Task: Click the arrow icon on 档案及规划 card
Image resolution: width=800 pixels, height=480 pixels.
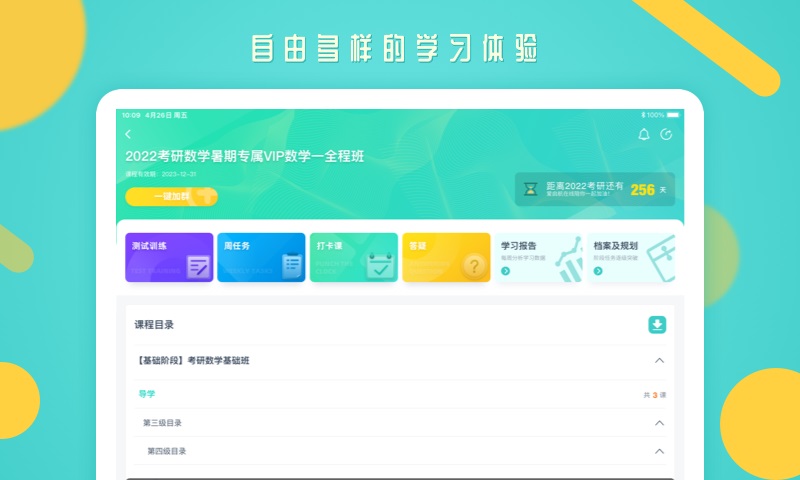Action: [597, 271]
